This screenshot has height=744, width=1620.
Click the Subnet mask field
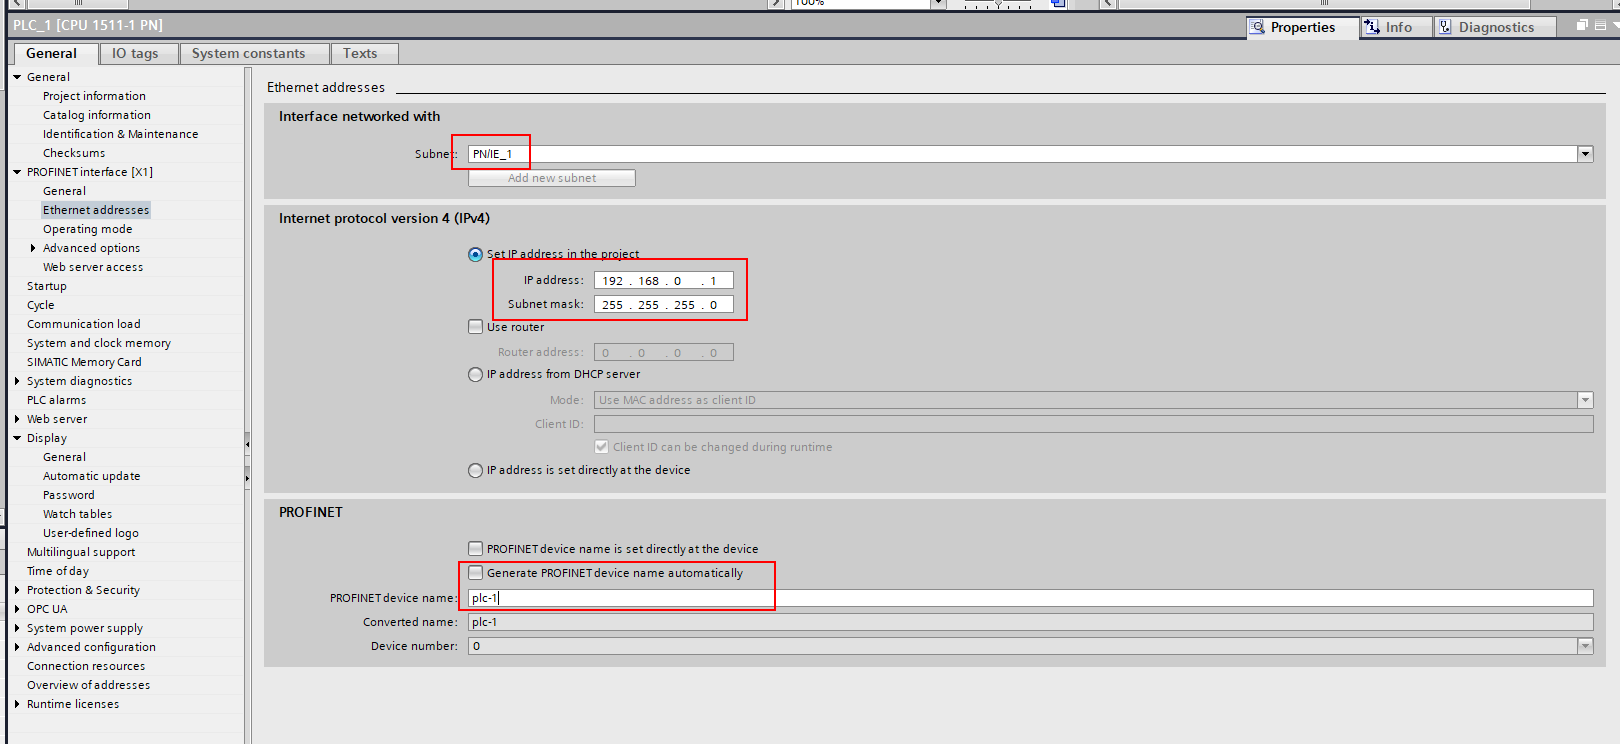[x=664, y=305]
